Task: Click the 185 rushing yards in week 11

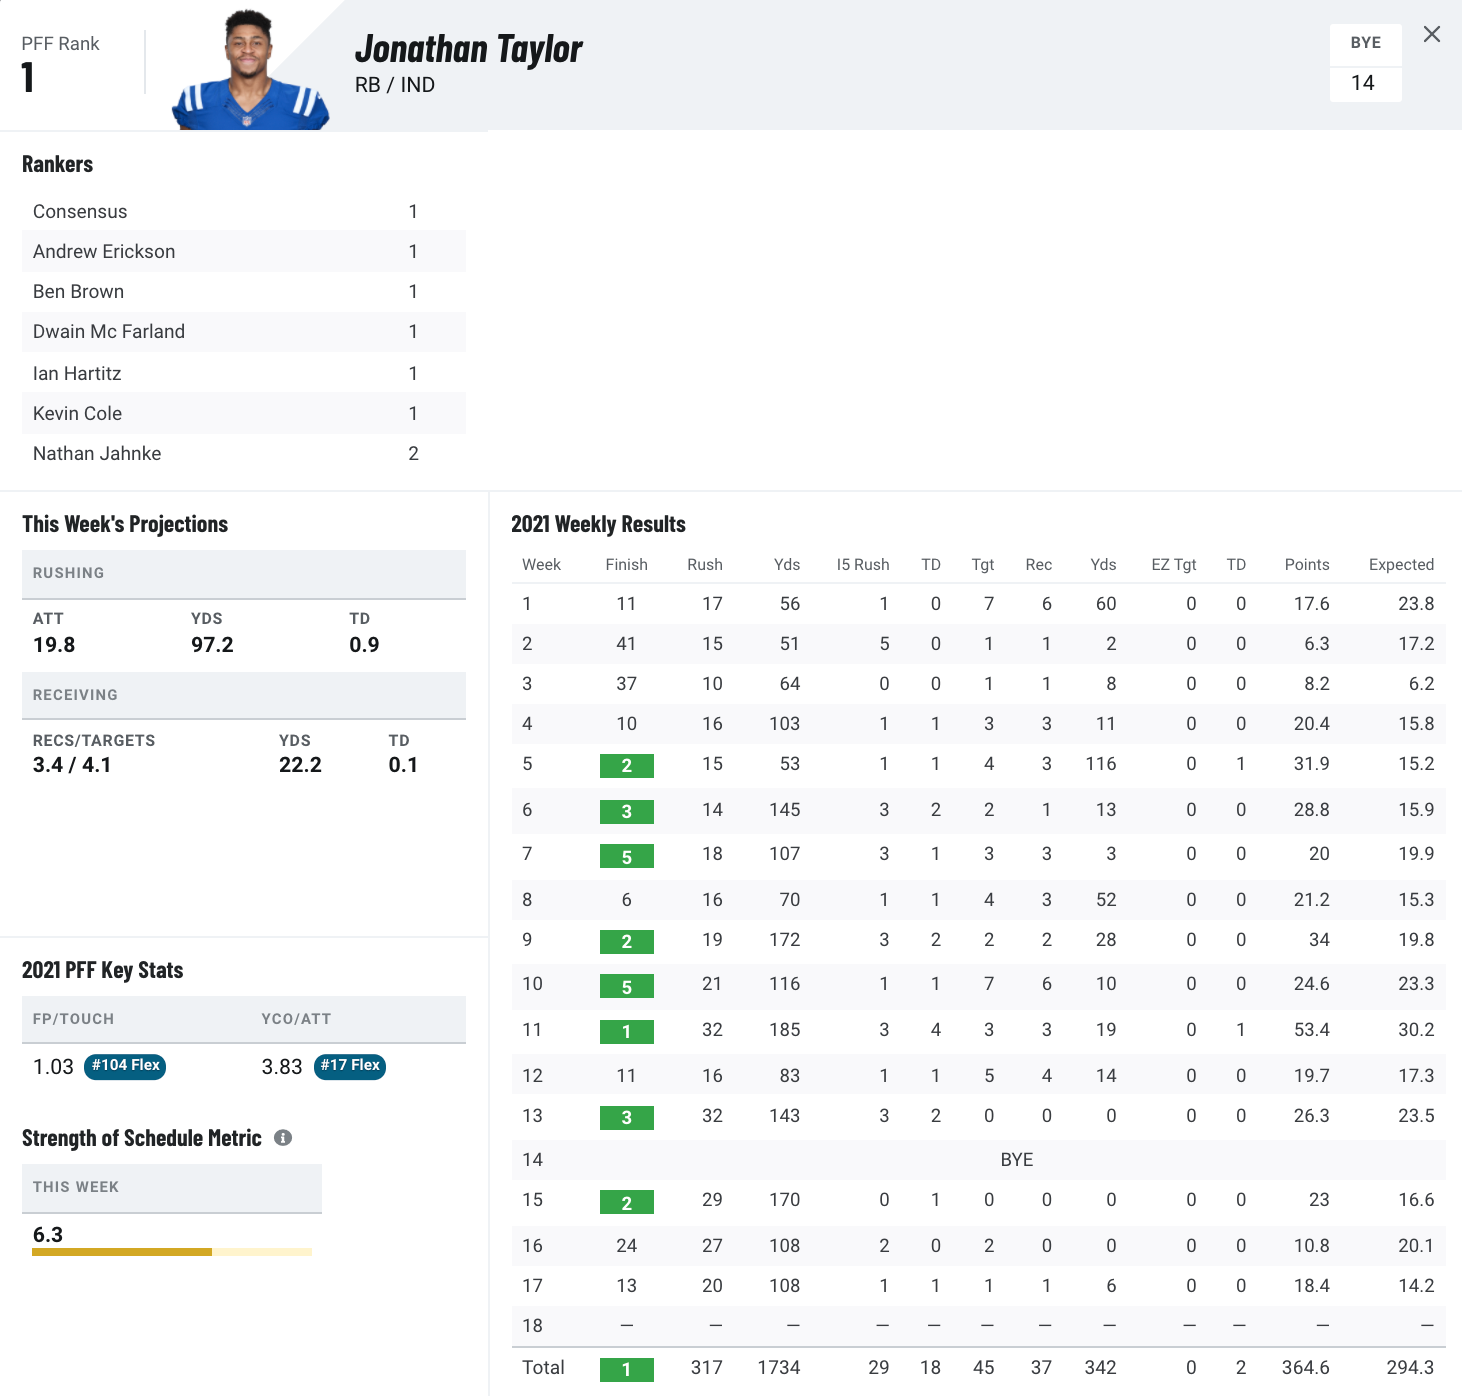Action: point(785,1030)
